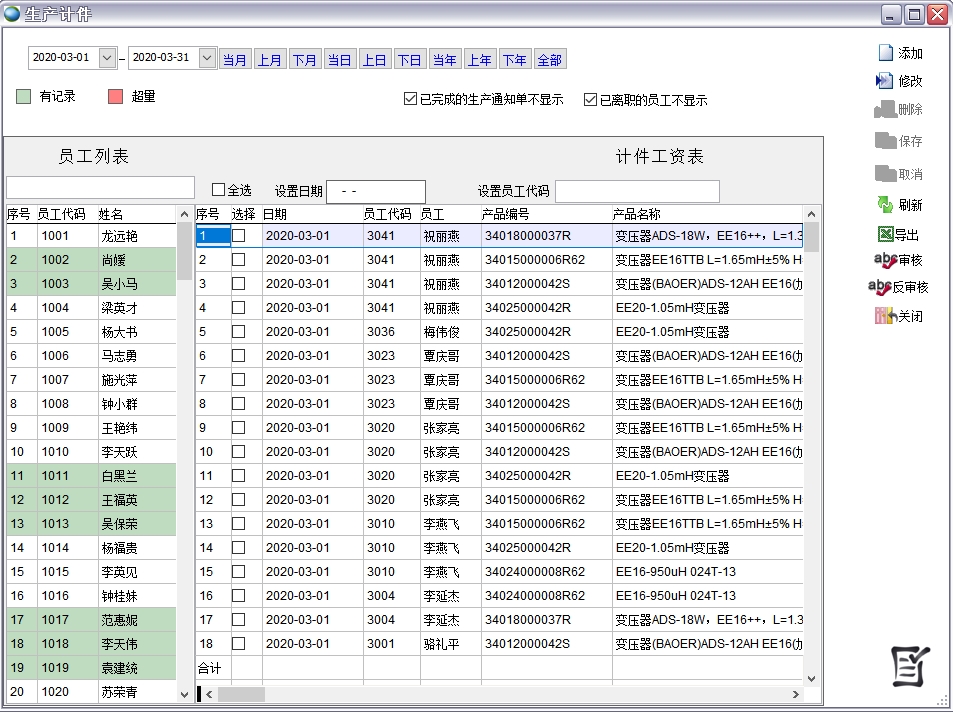Click the 添加 (Add) document icon
Image resolution: width=953 pixels, height=712 pixels.
click(x=885, y=53)
